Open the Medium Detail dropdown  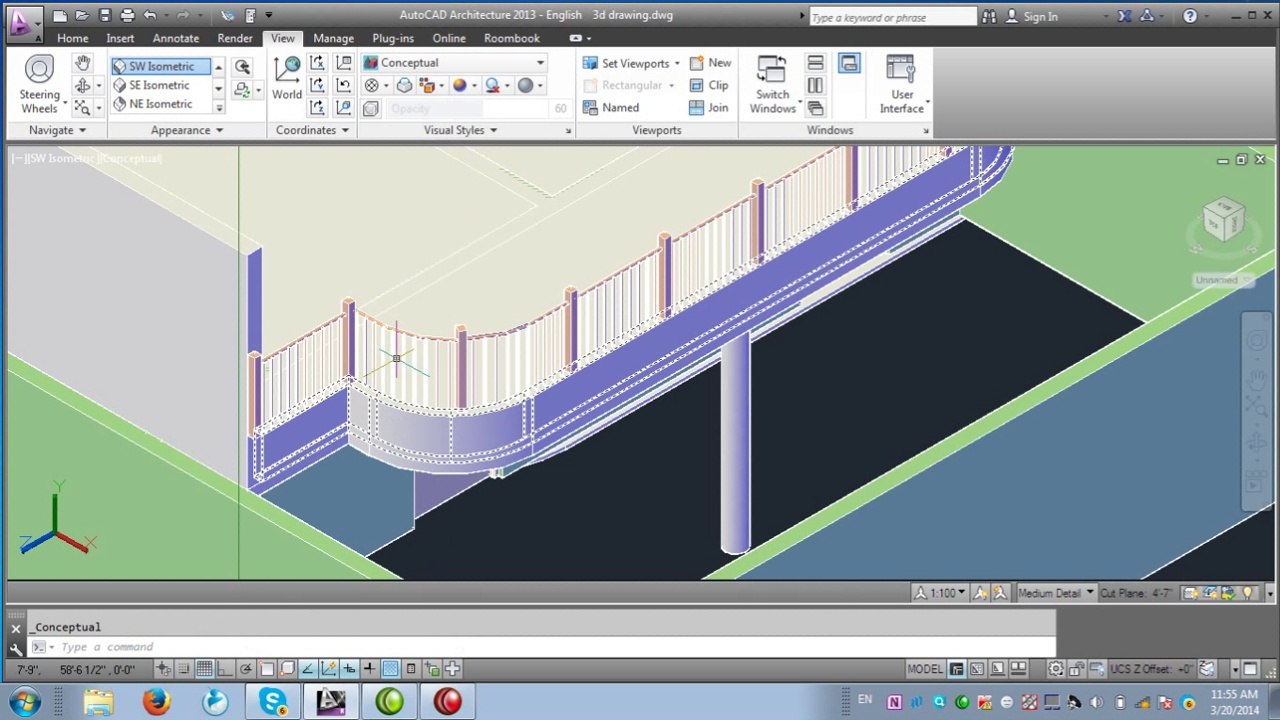1055,593
